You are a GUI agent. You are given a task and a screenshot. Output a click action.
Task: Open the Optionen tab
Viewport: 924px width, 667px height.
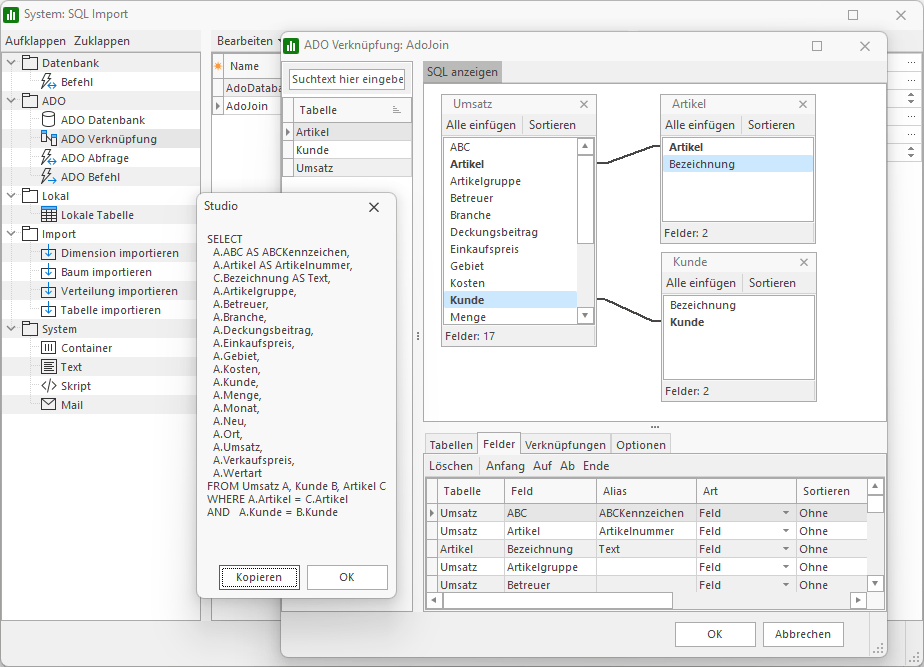[640, 445]
